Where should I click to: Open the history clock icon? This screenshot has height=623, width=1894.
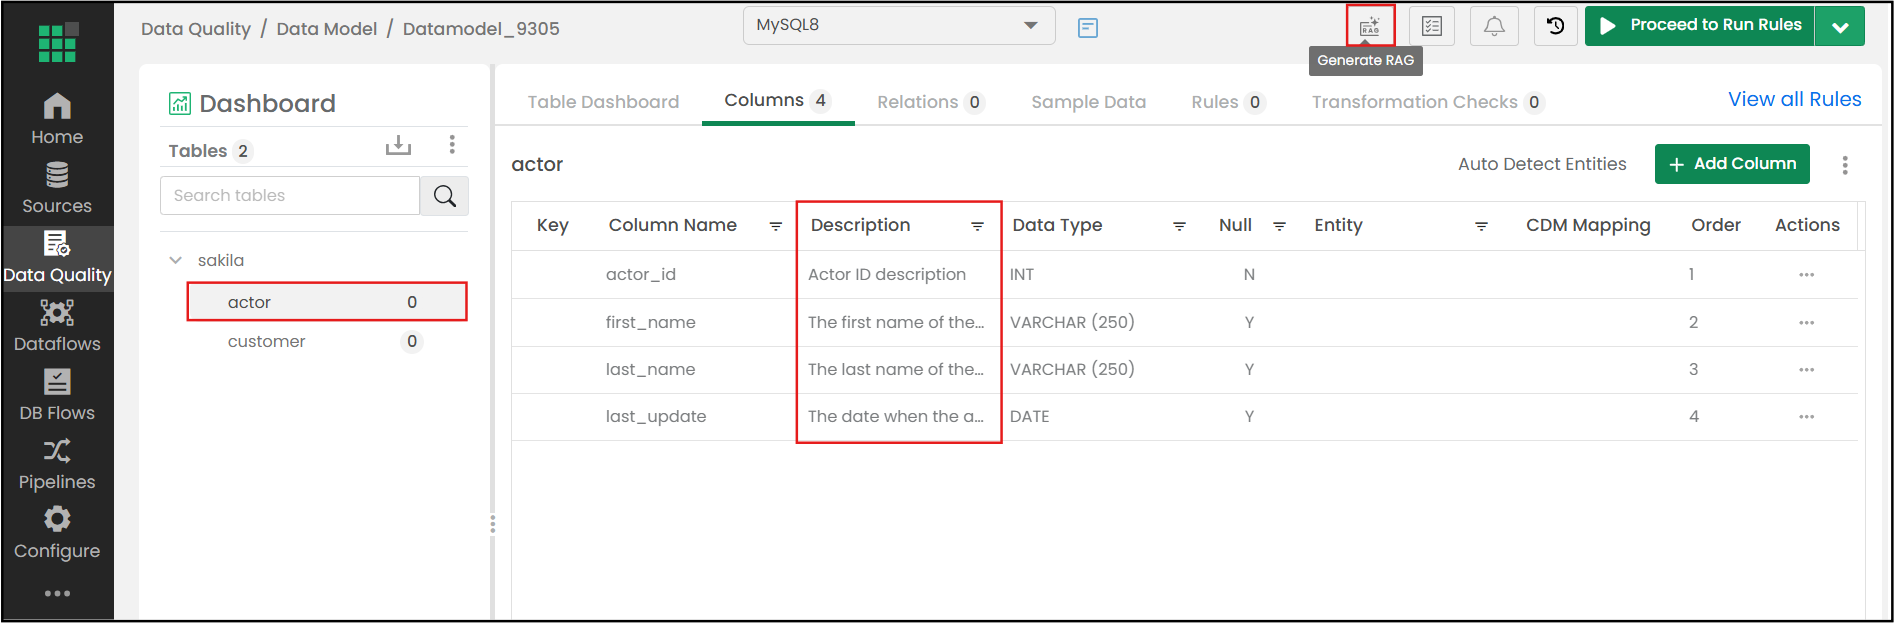(1555, 26)
